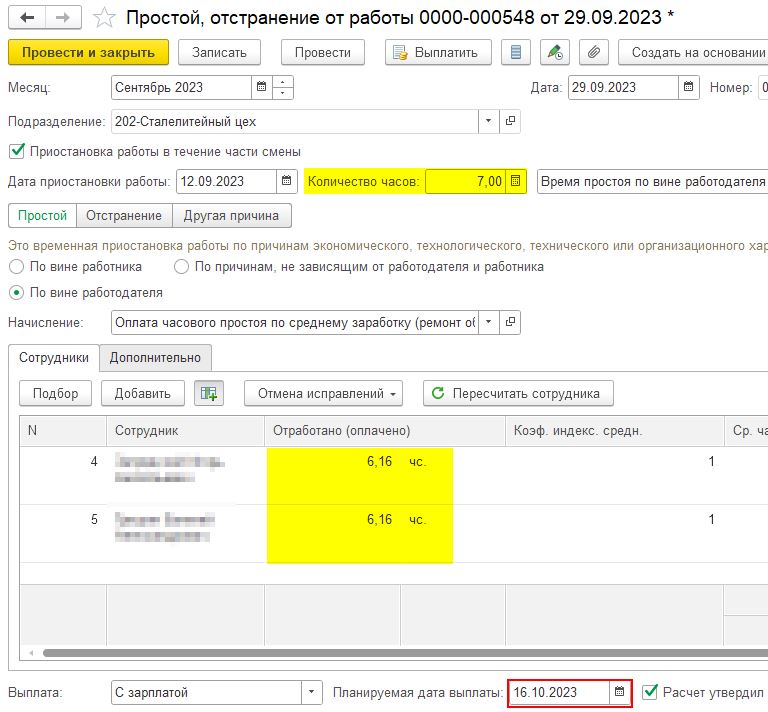768x712 pixels.
Task: Open attached files with paperclip icon
Action: (594, 52)
